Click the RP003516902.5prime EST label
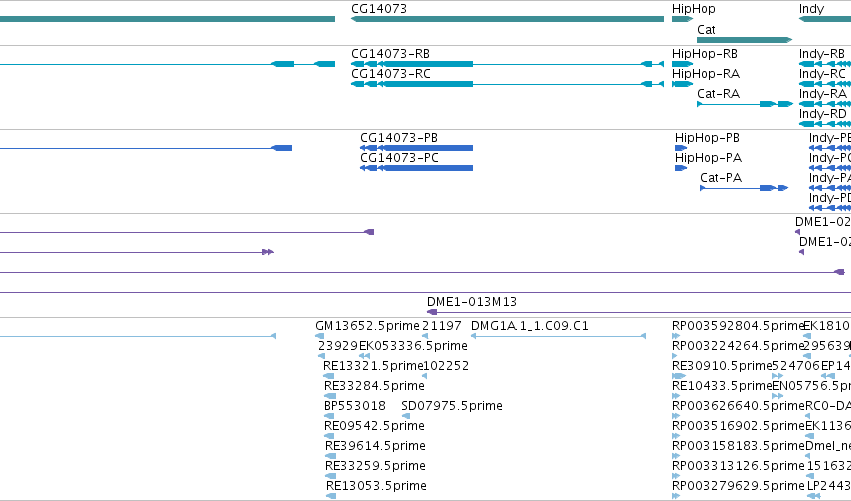The height and width of the screenshot is (501, 851). click(x=738, y=427)
